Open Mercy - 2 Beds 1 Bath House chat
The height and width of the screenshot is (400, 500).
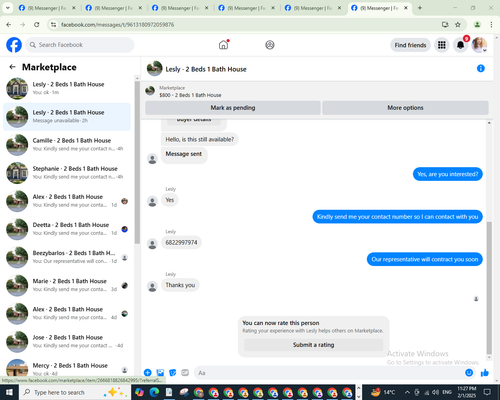point(67,368)
